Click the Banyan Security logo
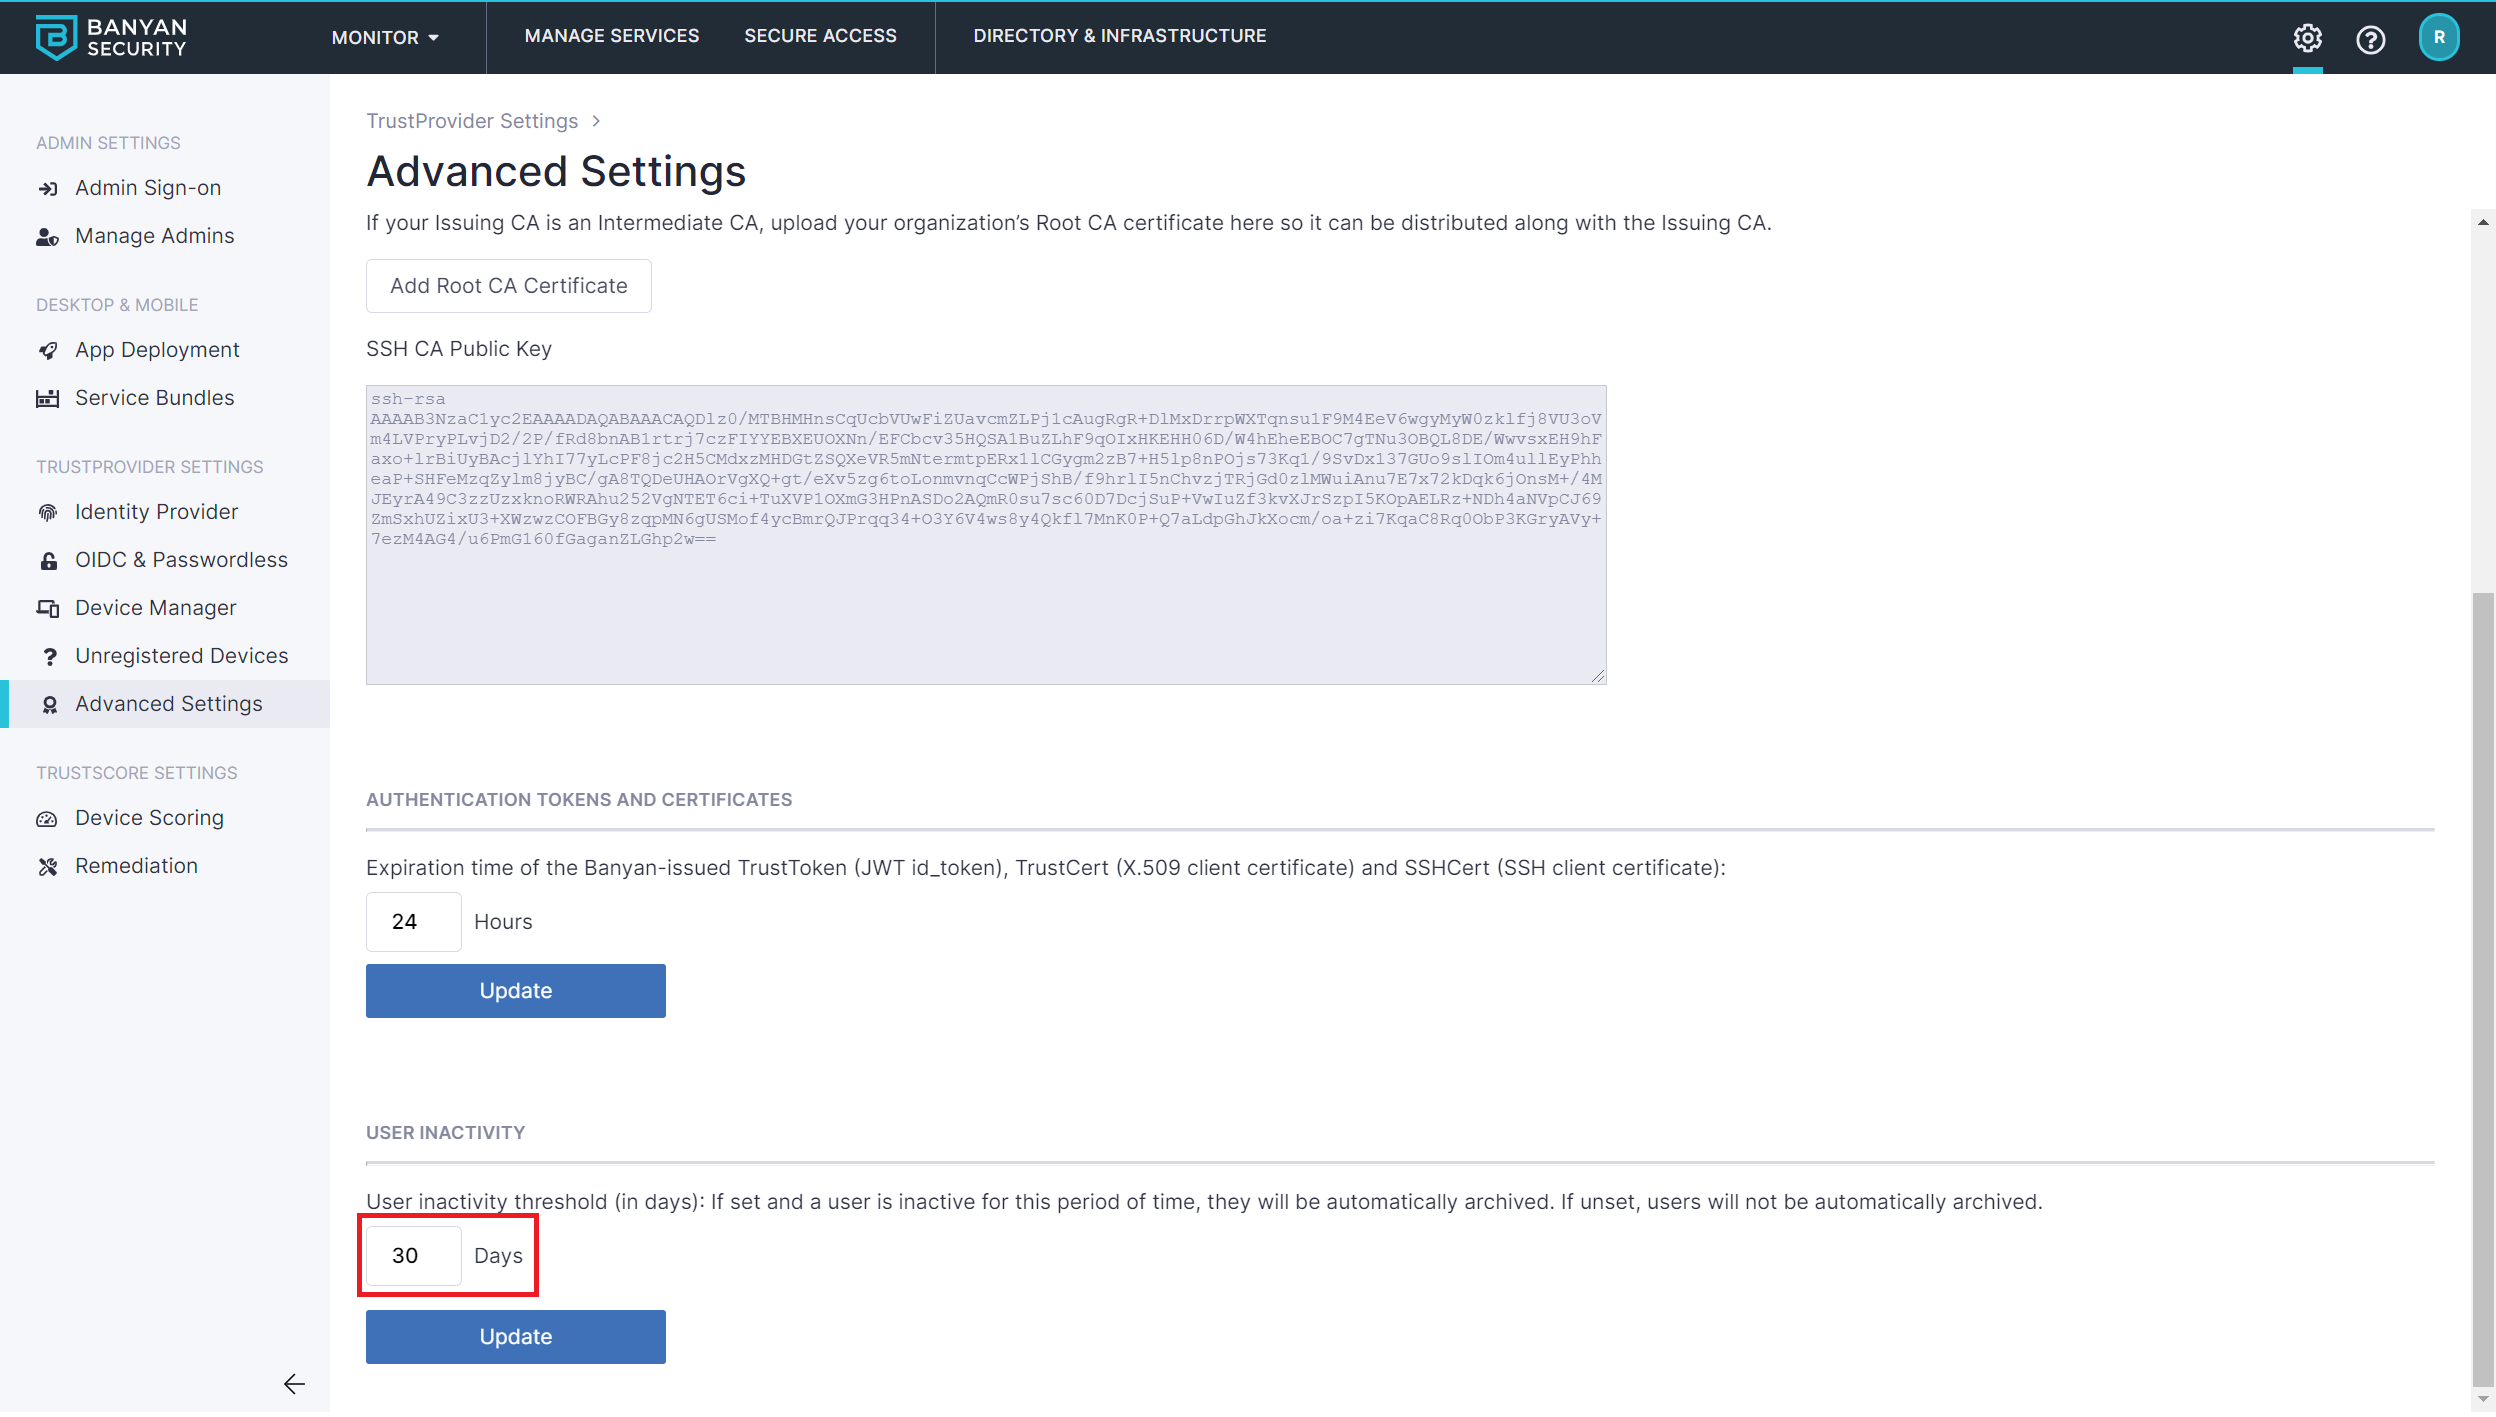The image size is (2496, 1417). coord(111,37)
